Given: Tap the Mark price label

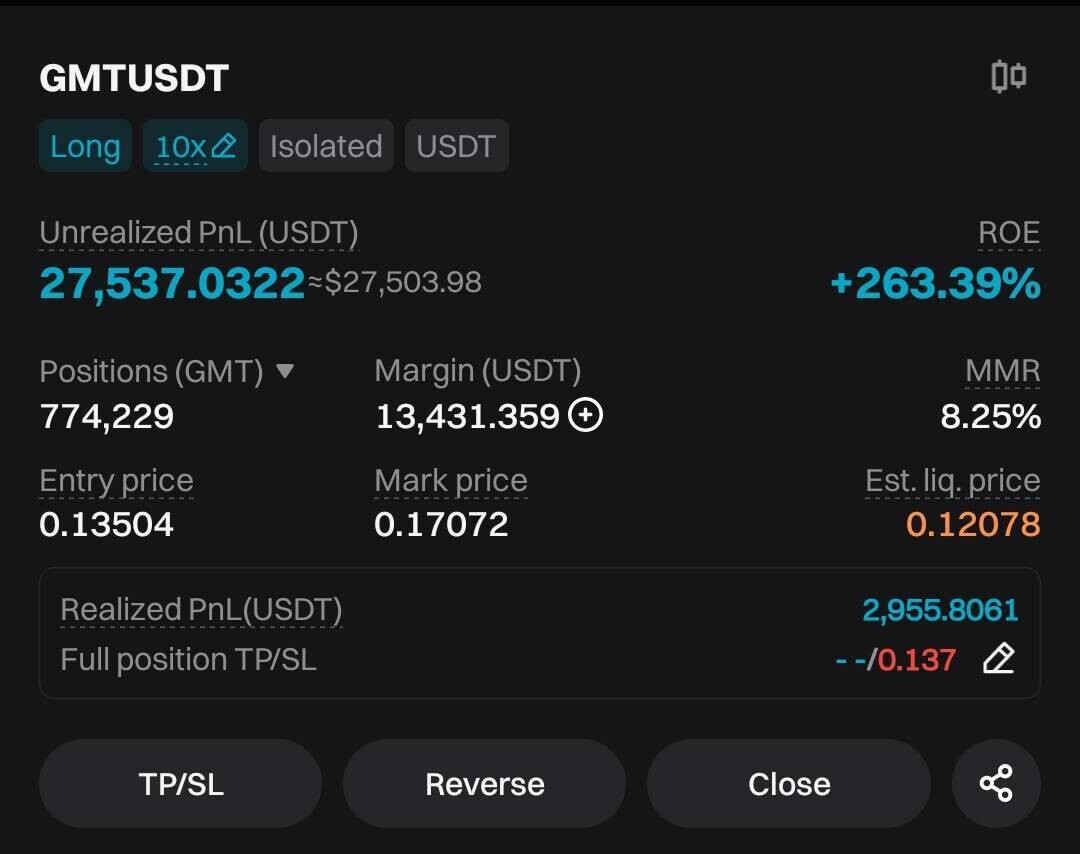Looking at the screenshot, I should pyautogui.click(x=450, y=481).
